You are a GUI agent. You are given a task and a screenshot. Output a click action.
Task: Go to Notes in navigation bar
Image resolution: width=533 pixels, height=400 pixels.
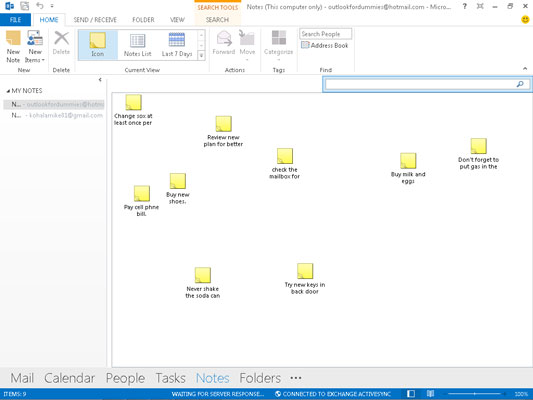tap(213, 378)
